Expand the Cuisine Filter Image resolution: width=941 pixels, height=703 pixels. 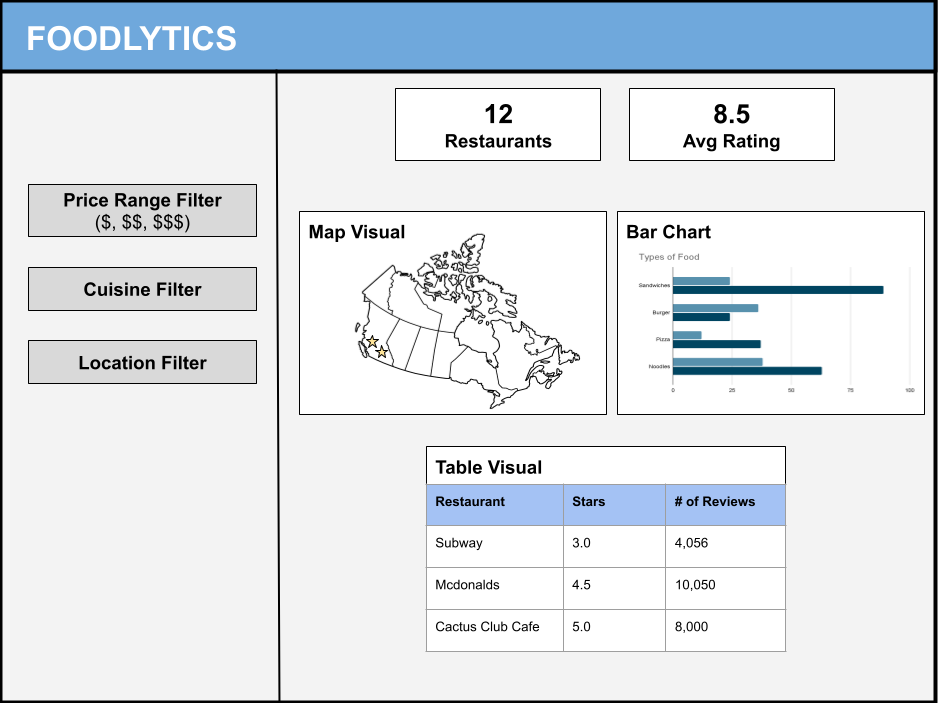click(142, 289)
